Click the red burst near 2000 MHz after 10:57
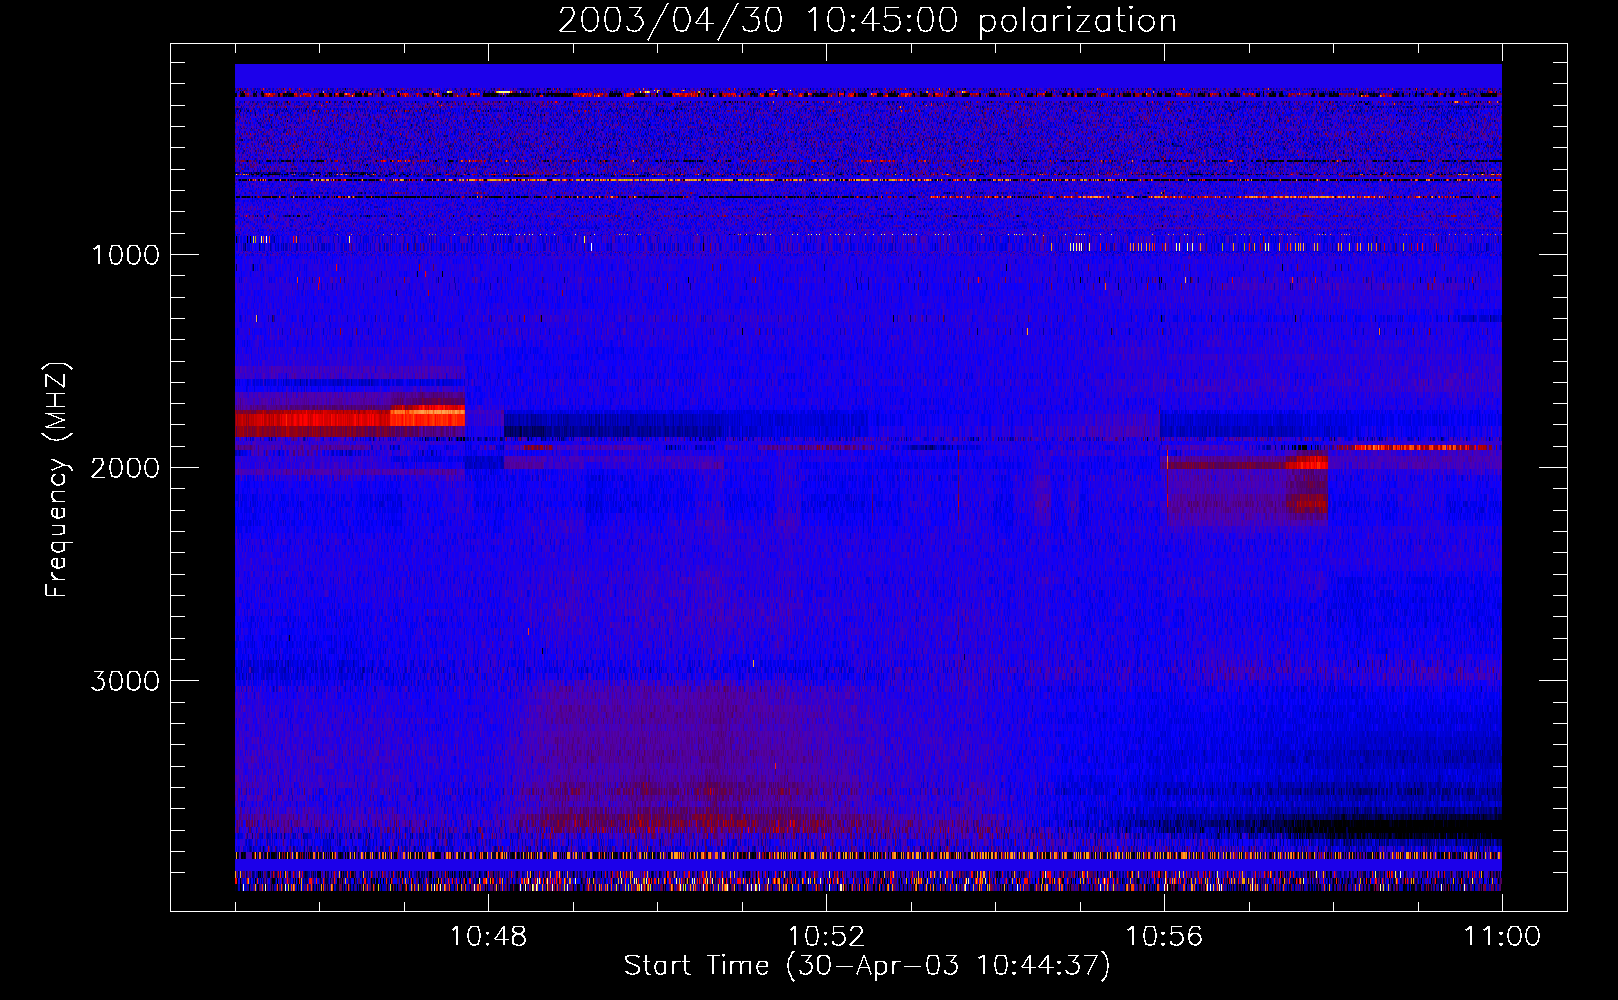Image resolution: width=1618 pixels, height=1000 pixels. click(x=1306, y=463)
